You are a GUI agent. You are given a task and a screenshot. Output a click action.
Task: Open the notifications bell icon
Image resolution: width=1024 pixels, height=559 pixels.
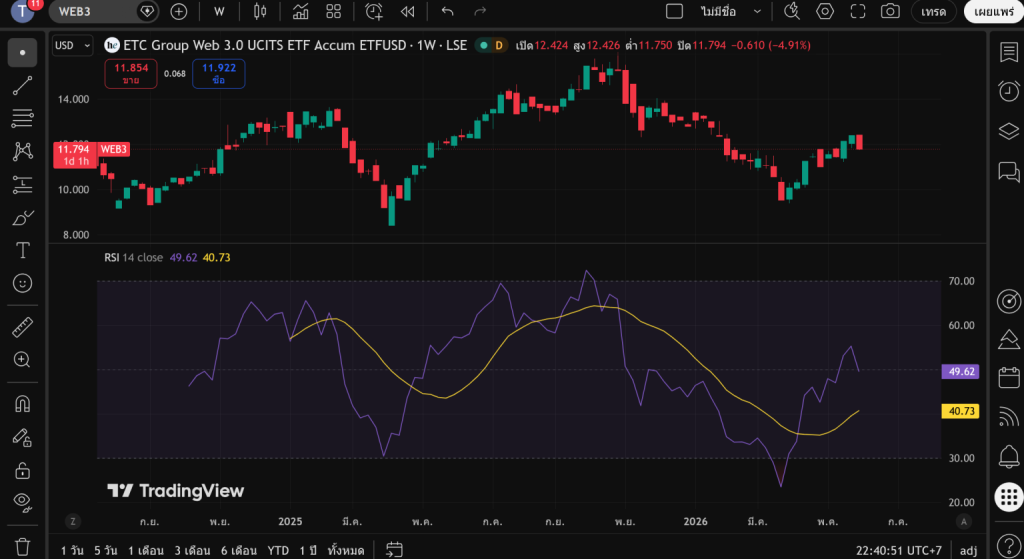point(1008,456)
